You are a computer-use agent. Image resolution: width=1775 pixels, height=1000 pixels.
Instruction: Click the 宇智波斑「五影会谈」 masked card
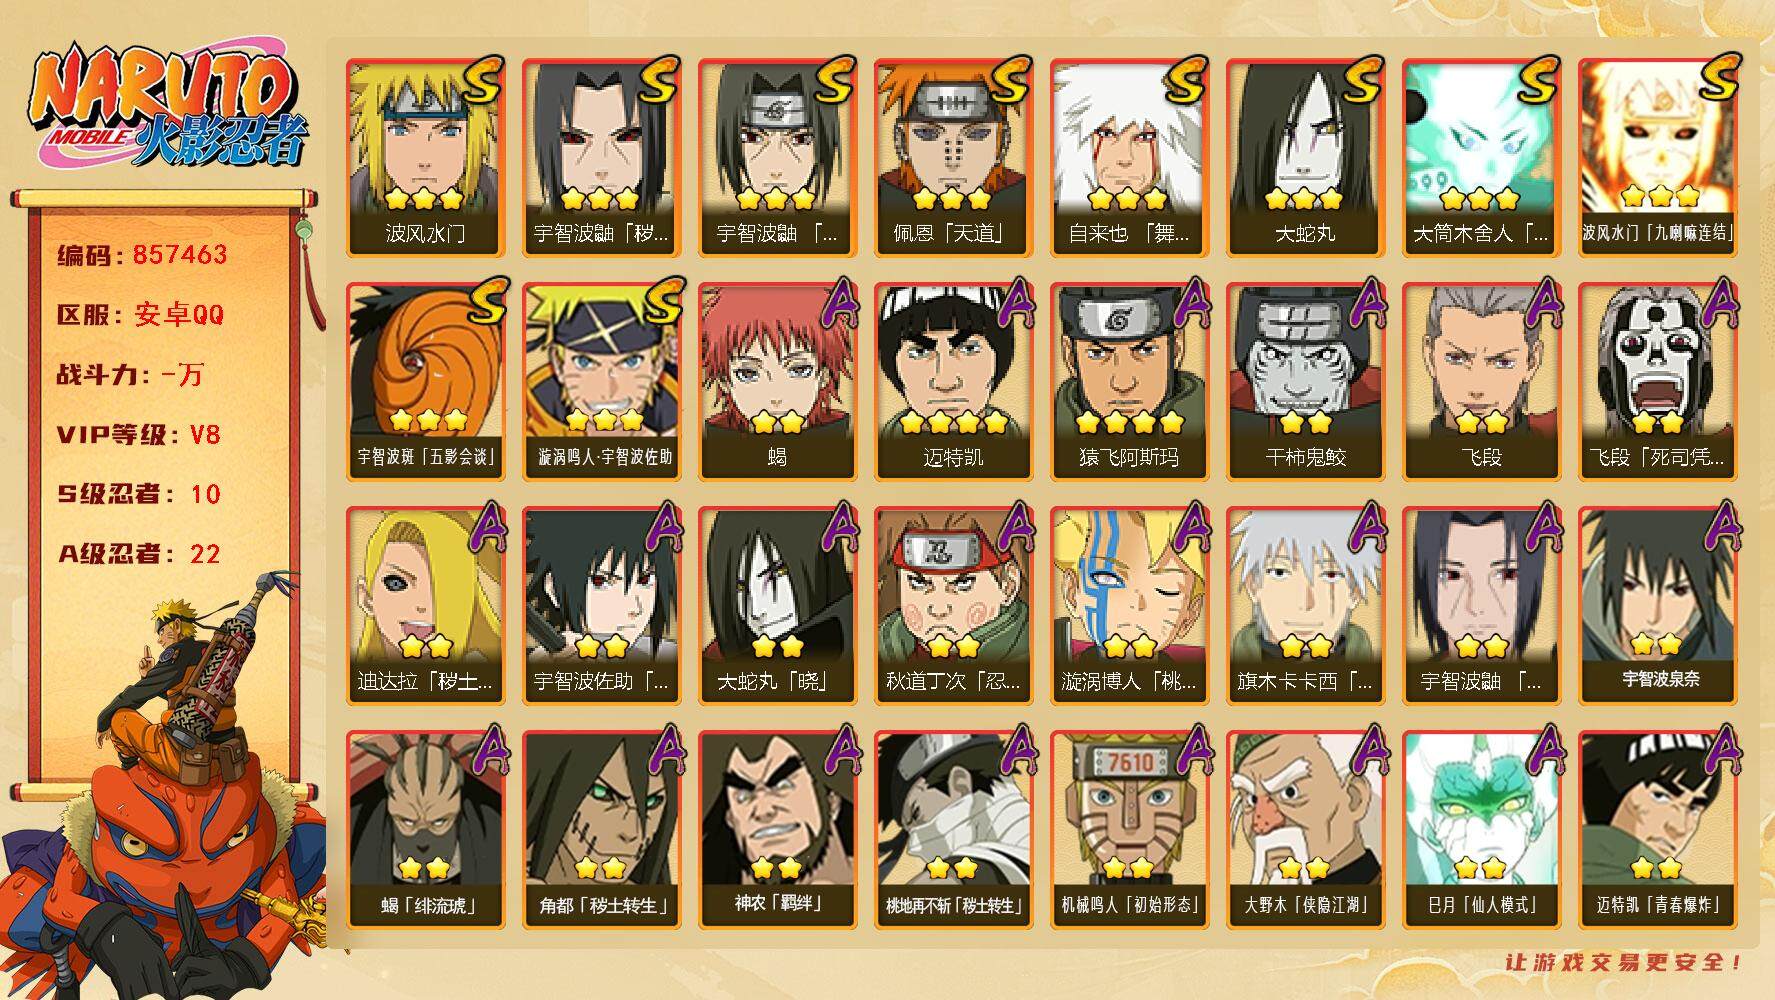[426, 382]
